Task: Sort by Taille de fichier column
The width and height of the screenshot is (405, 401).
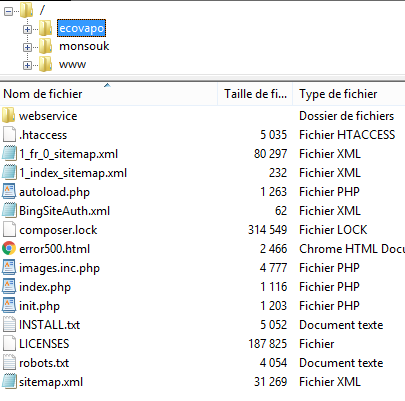Action: (255, 94)
